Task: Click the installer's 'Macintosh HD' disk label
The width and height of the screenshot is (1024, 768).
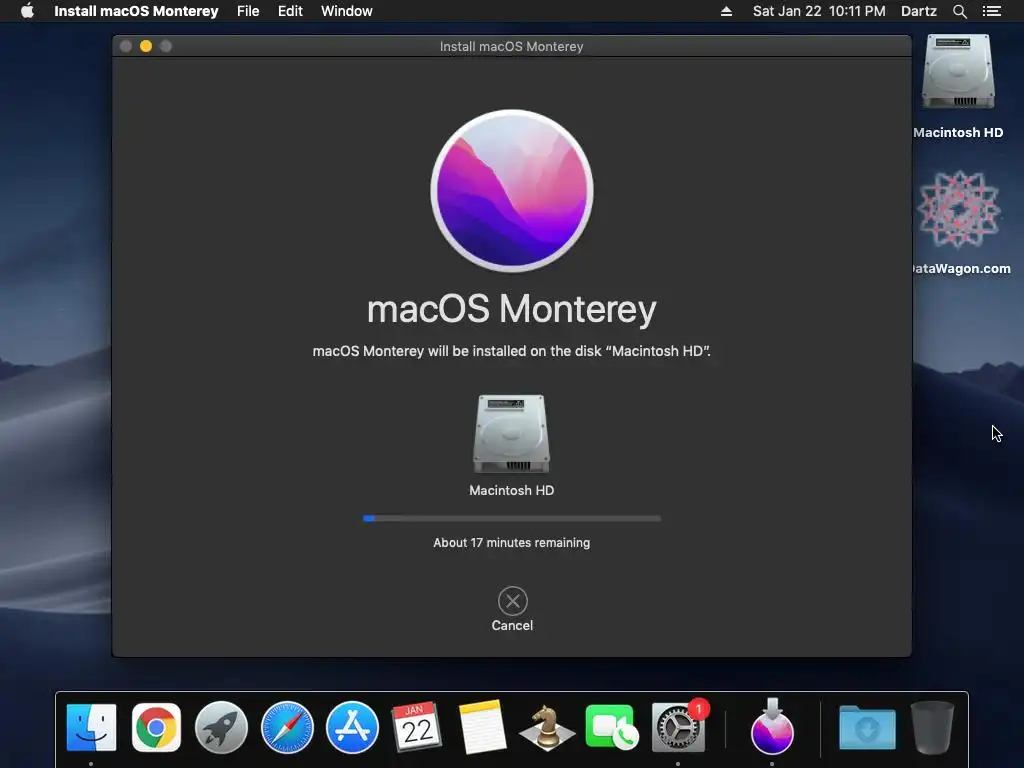Action: tap(511, 490)
